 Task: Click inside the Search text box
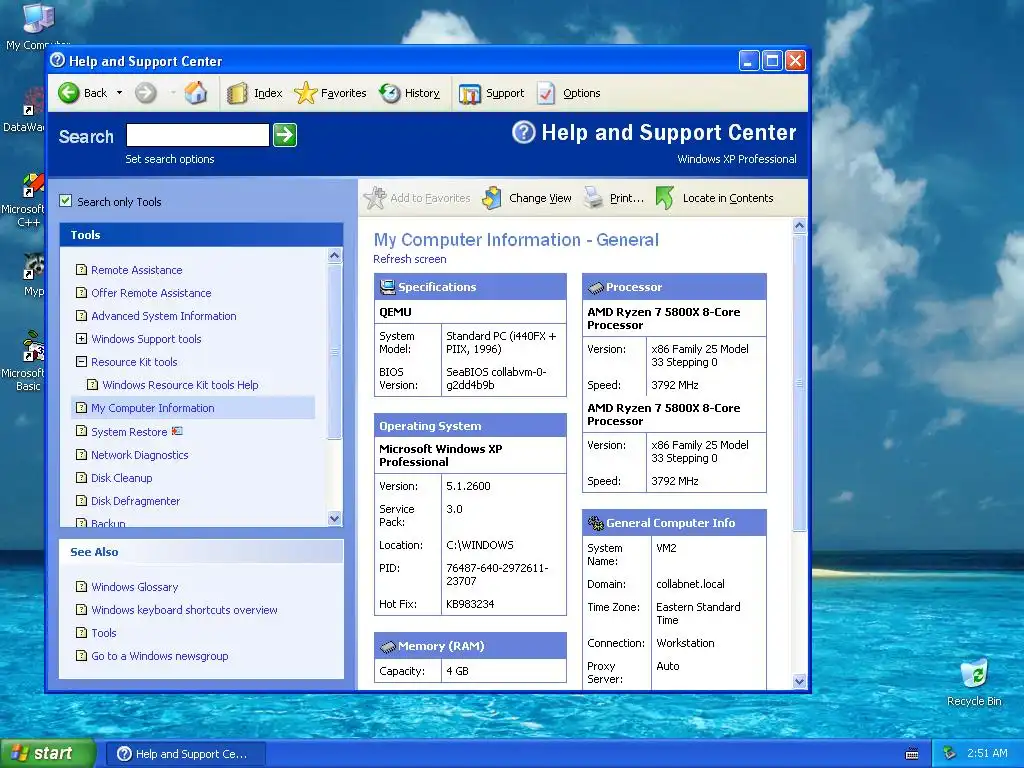(197, 135)
